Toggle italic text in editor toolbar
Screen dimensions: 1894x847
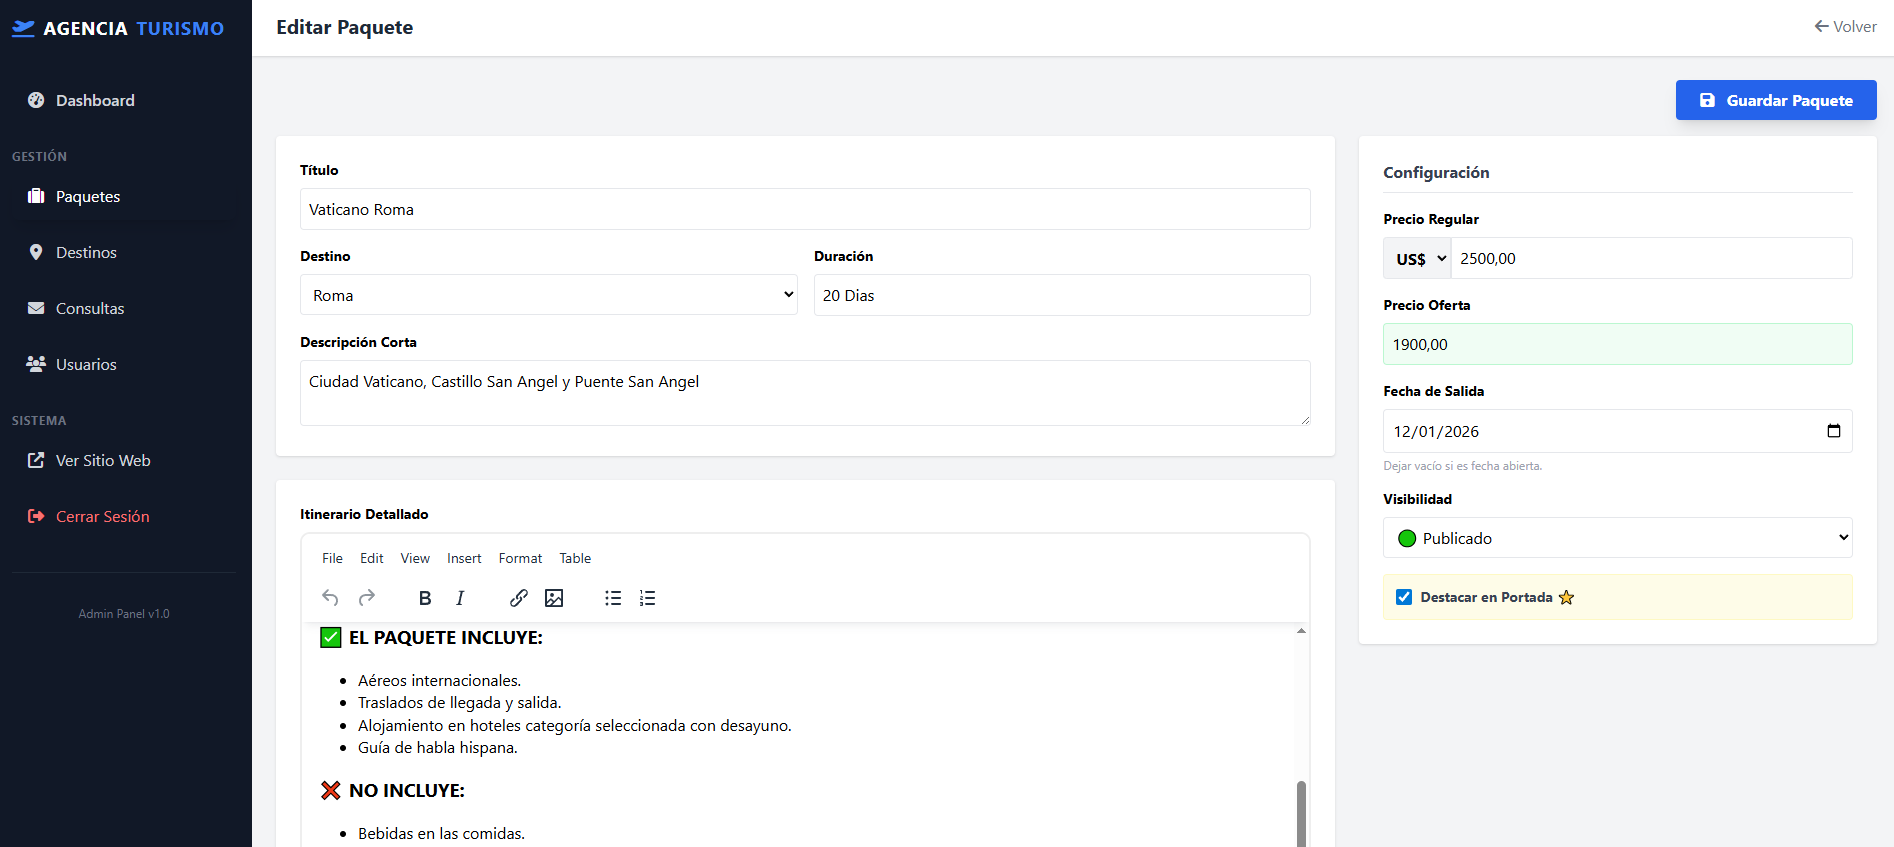coord(460,598)
